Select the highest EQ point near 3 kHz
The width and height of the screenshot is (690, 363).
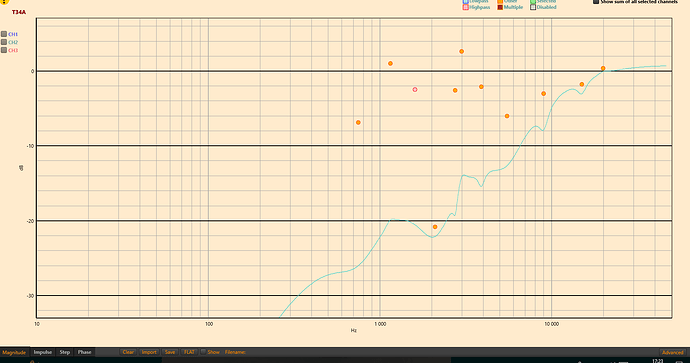tap(462, 51)
